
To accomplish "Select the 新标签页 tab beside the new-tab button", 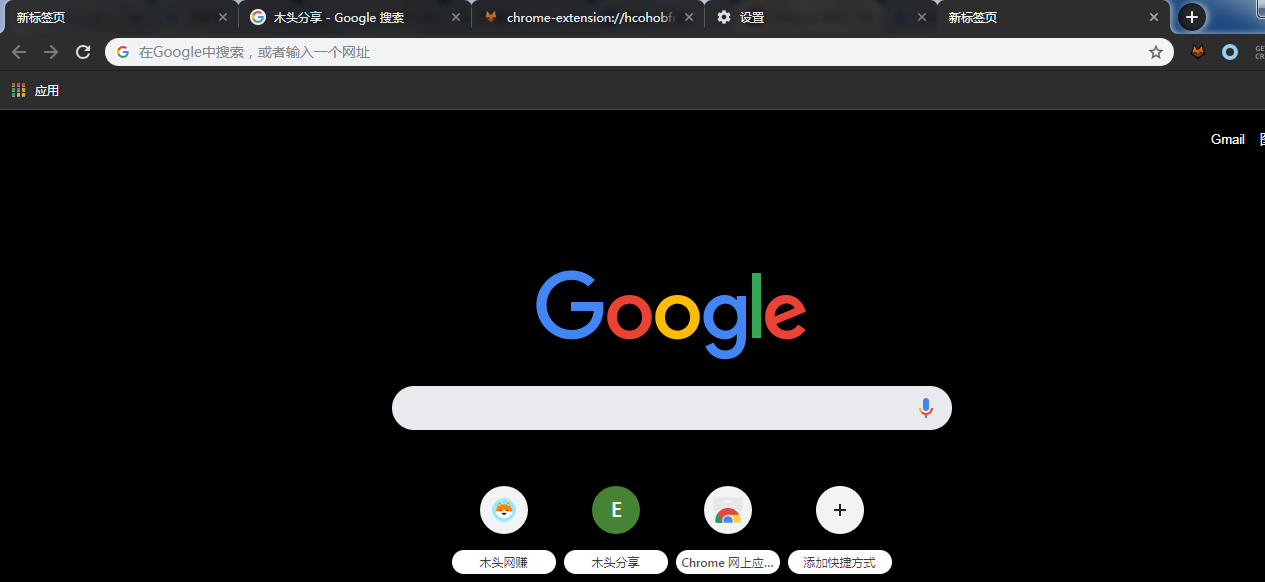I will (x=1053, y=17).
